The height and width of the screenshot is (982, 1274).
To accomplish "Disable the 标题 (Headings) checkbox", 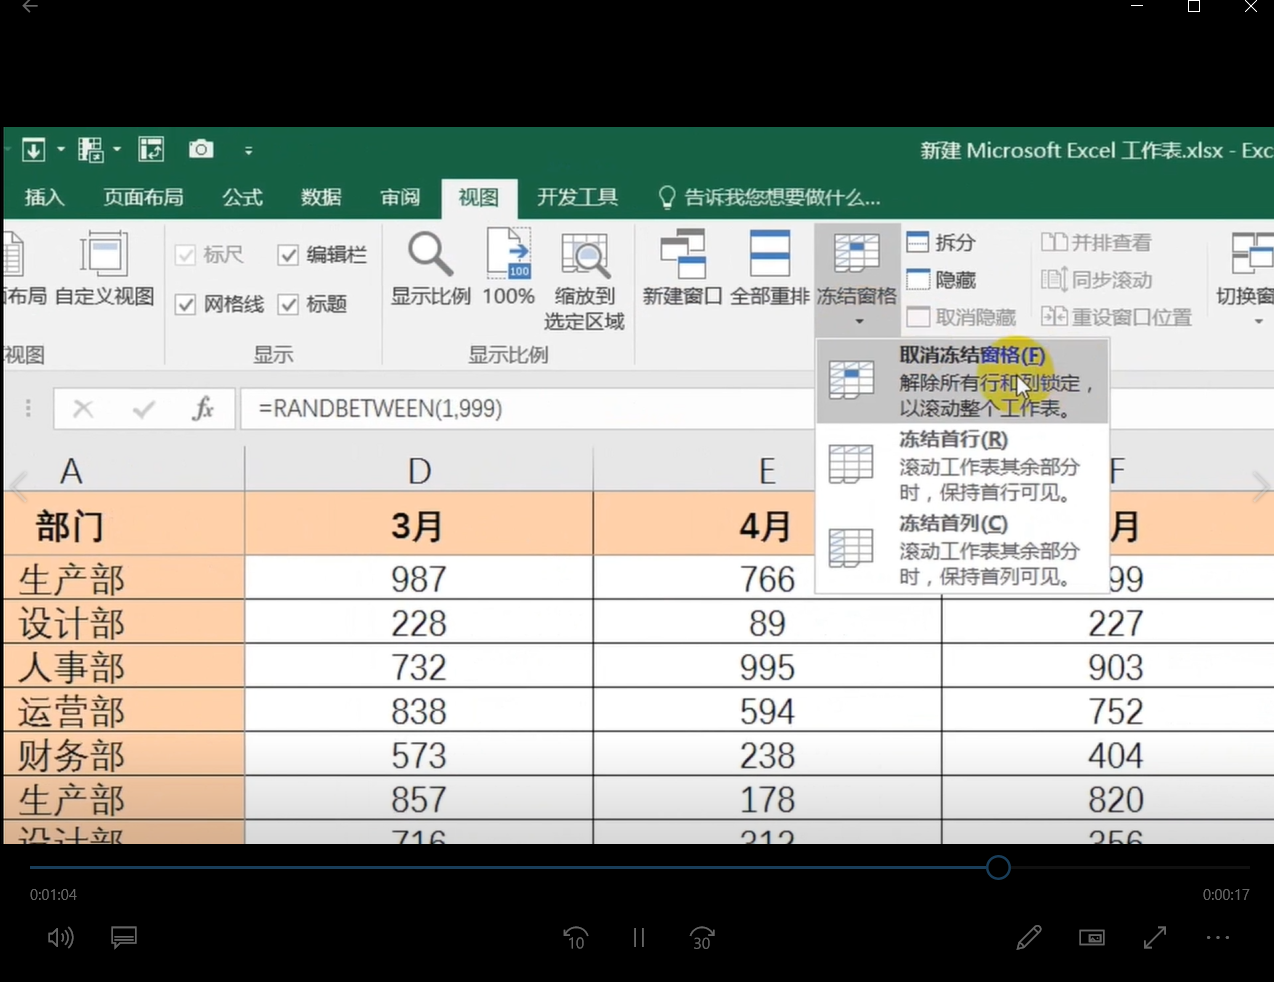I will [289, 304].
